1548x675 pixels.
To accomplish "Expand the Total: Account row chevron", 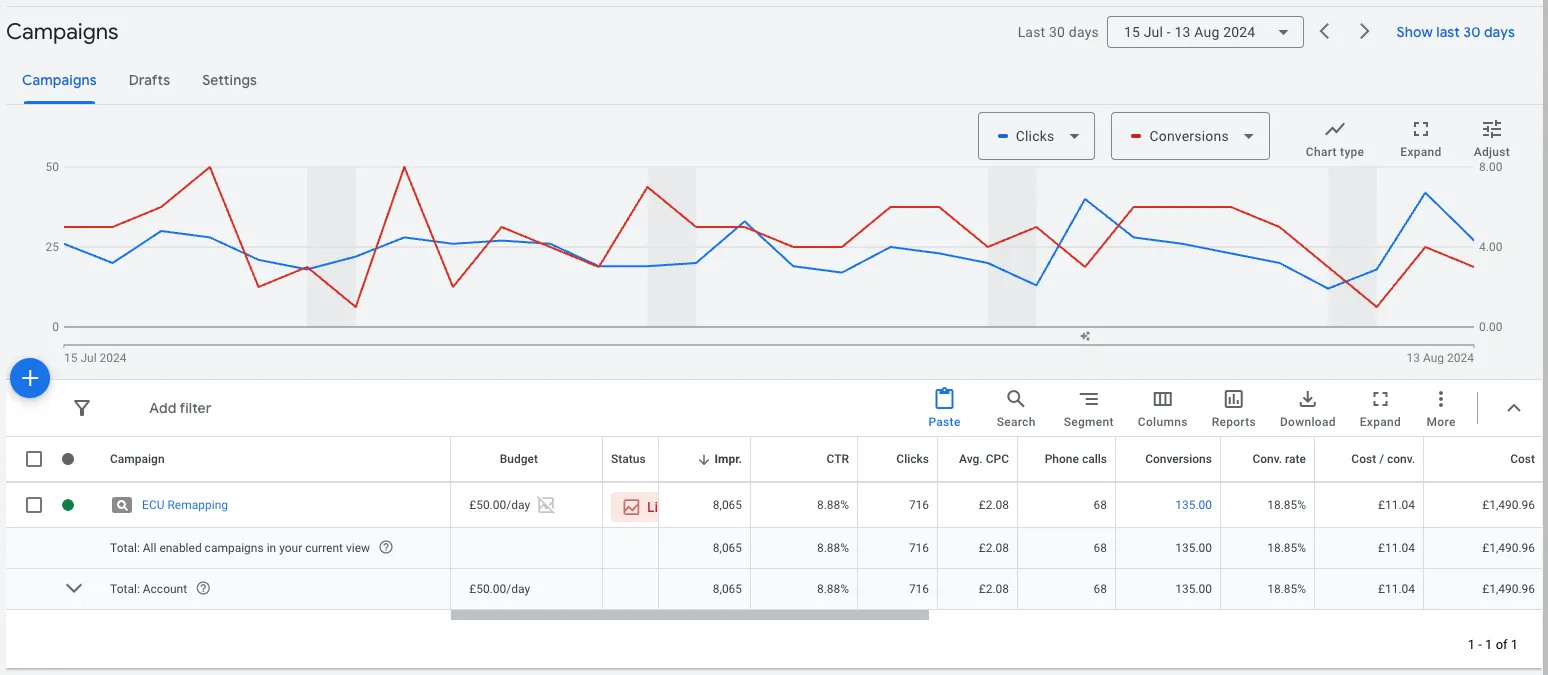I will tap(73, 589).
